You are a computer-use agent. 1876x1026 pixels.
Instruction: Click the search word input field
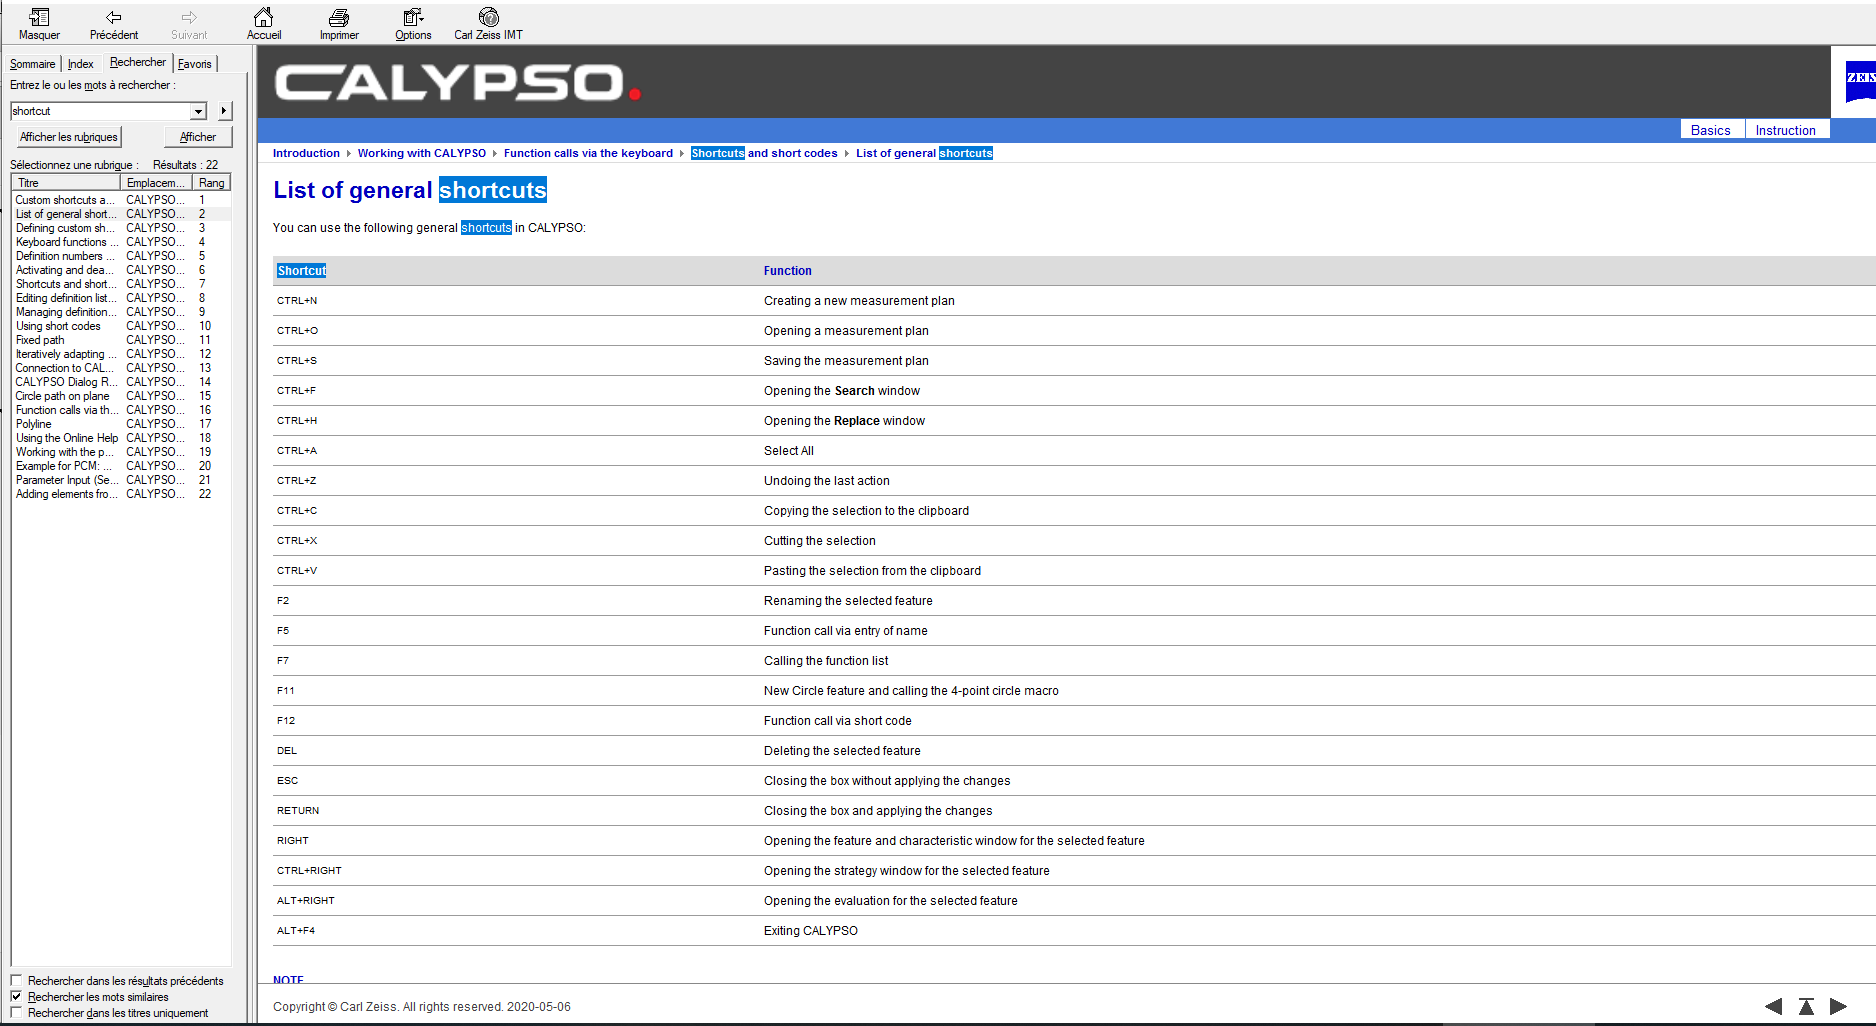point(100,111)
